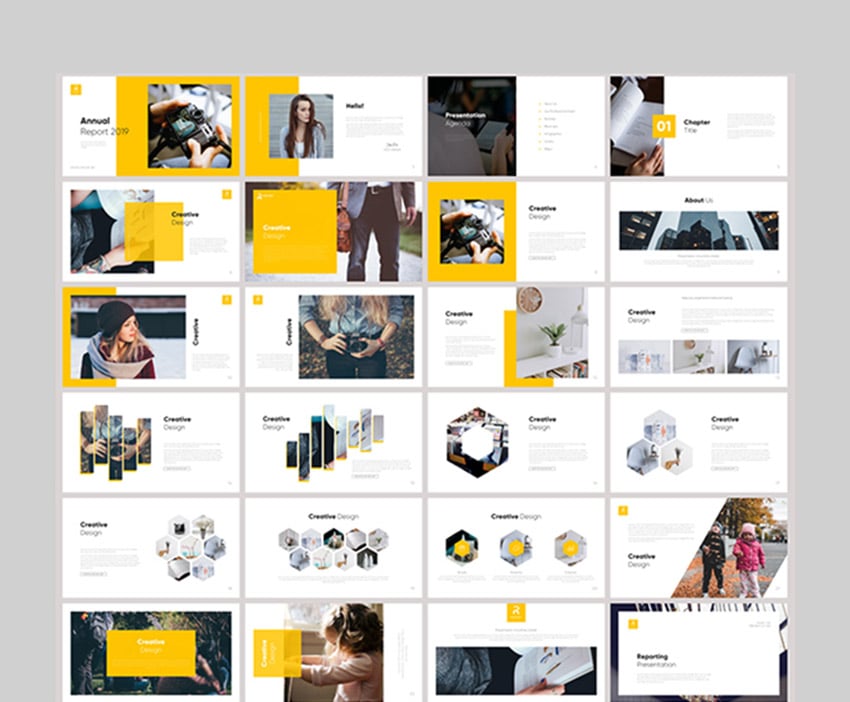Select the Hello! slide with woman portrait
Viewport: 850px width, 702px height.
click(333, 126)
